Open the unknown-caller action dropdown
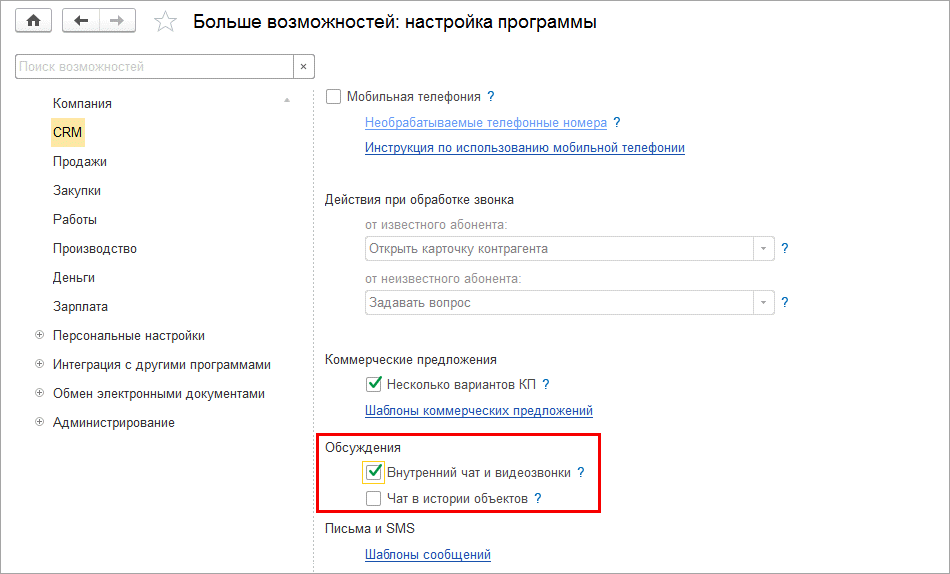 764,302
